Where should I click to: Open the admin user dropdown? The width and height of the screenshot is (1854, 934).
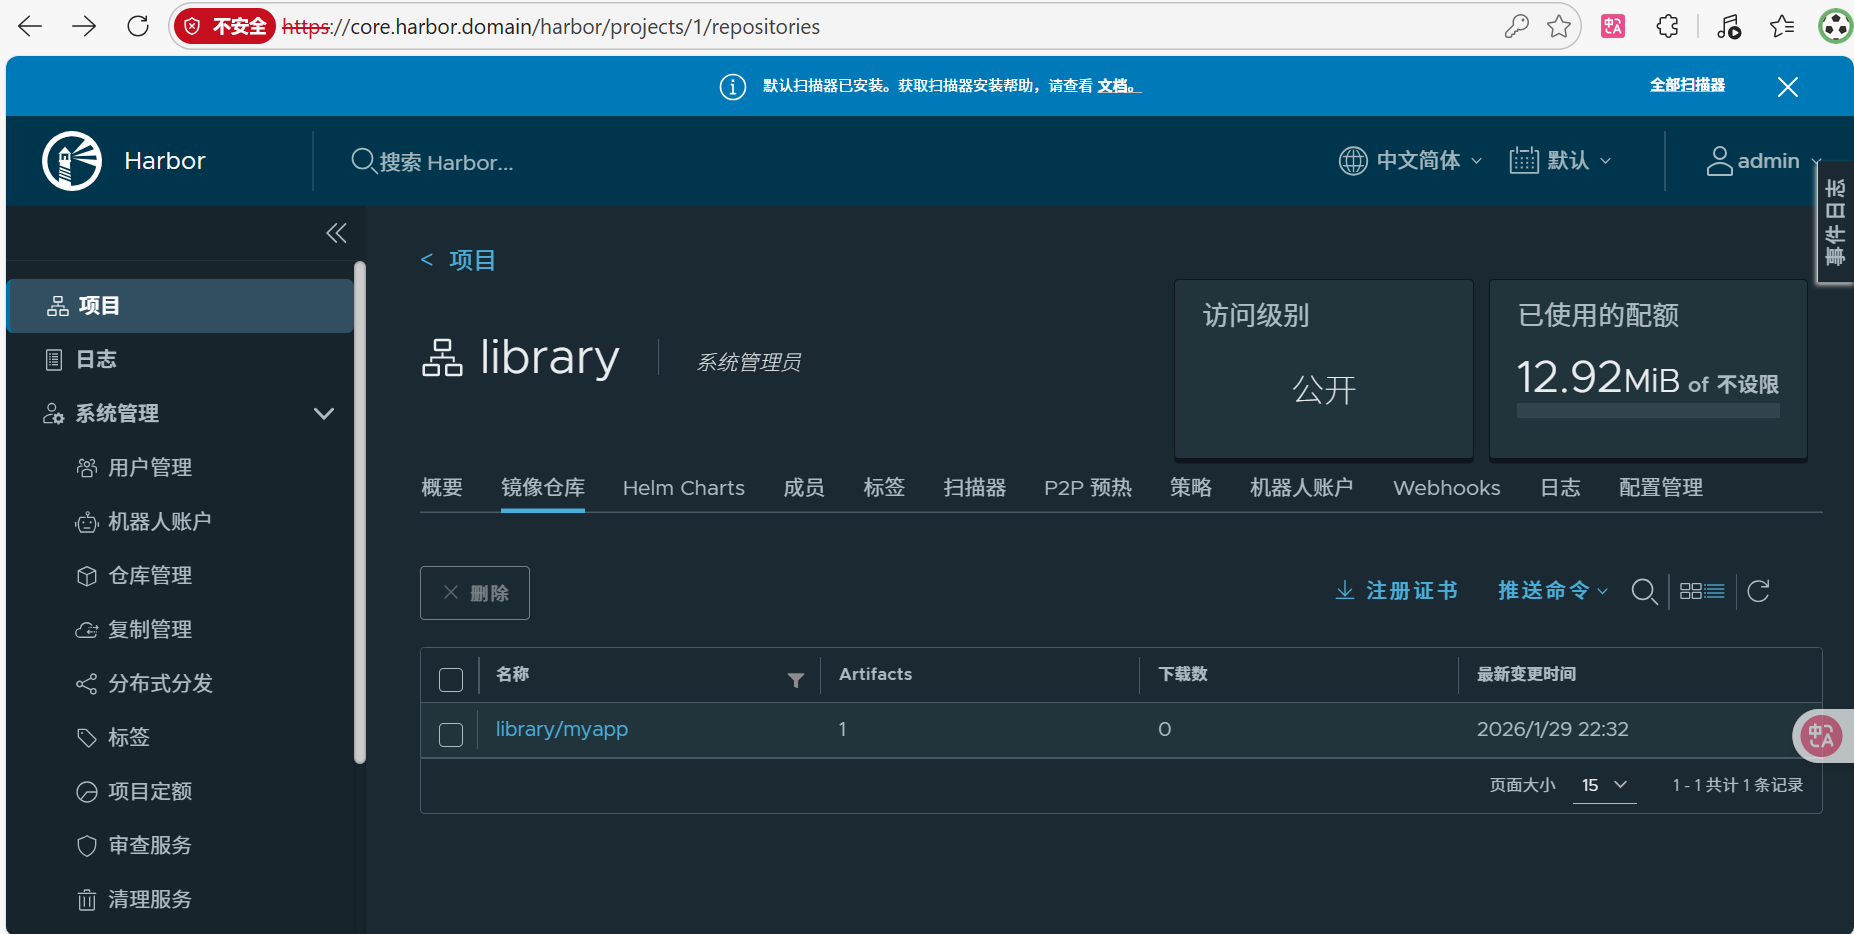click(x=1764, y=161)
